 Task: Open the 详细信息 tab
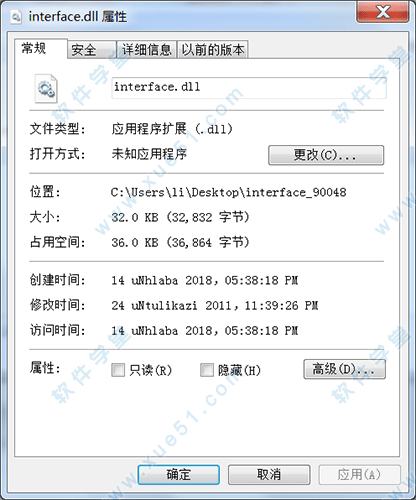point(146,50)
